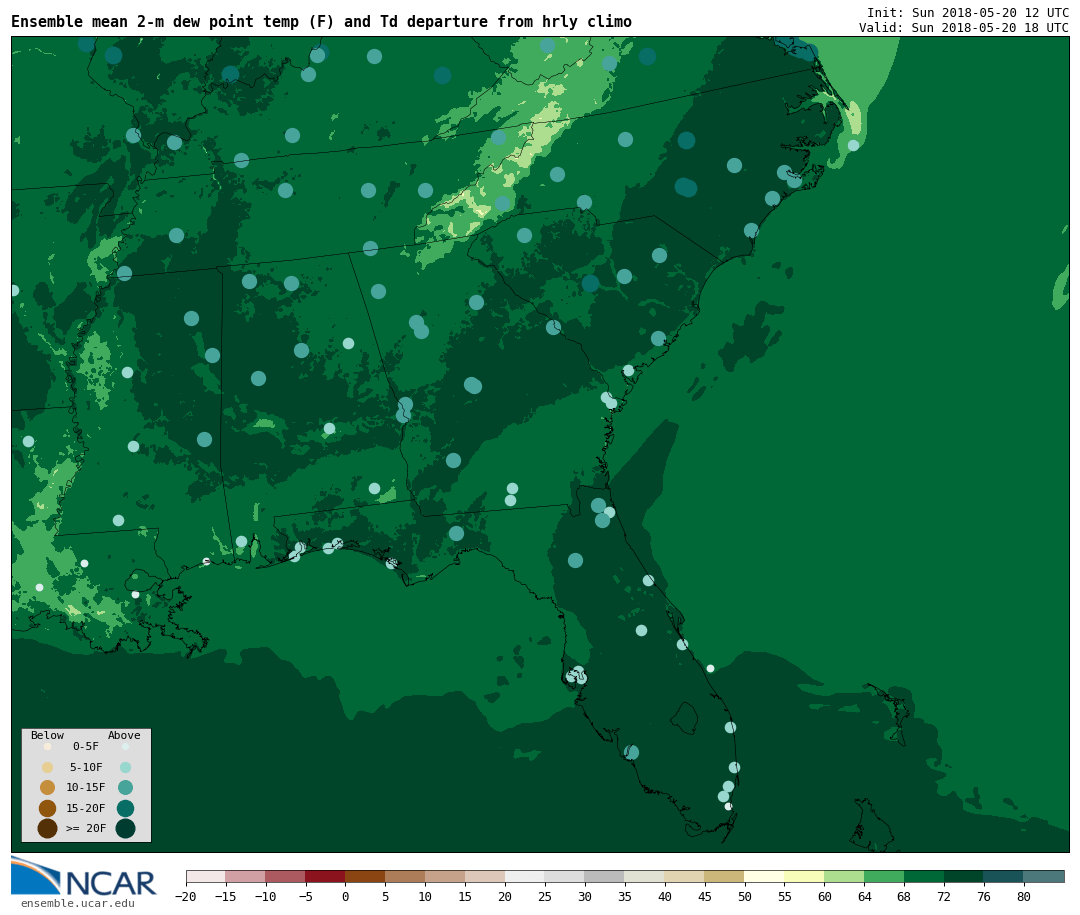Select the dark red -5 to 0 swatch
Image resolution: width=1080 pixels, height=915 pixels.
325,876
